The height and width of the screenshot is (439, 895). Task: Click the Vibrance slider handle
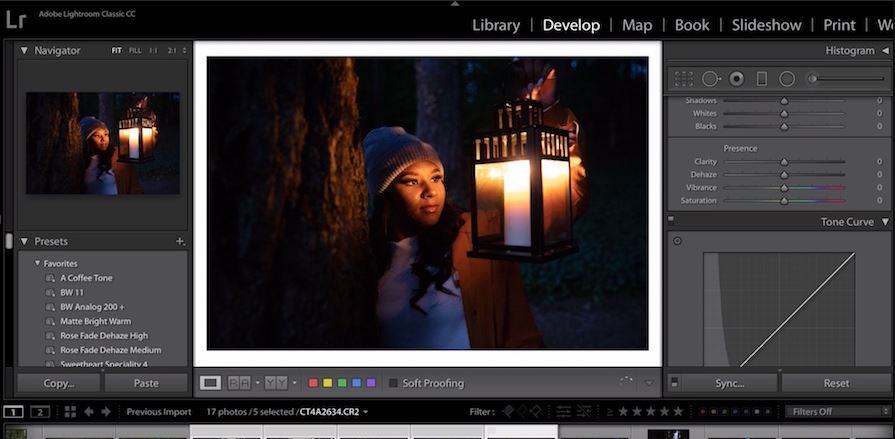click(x=784, y=188)
